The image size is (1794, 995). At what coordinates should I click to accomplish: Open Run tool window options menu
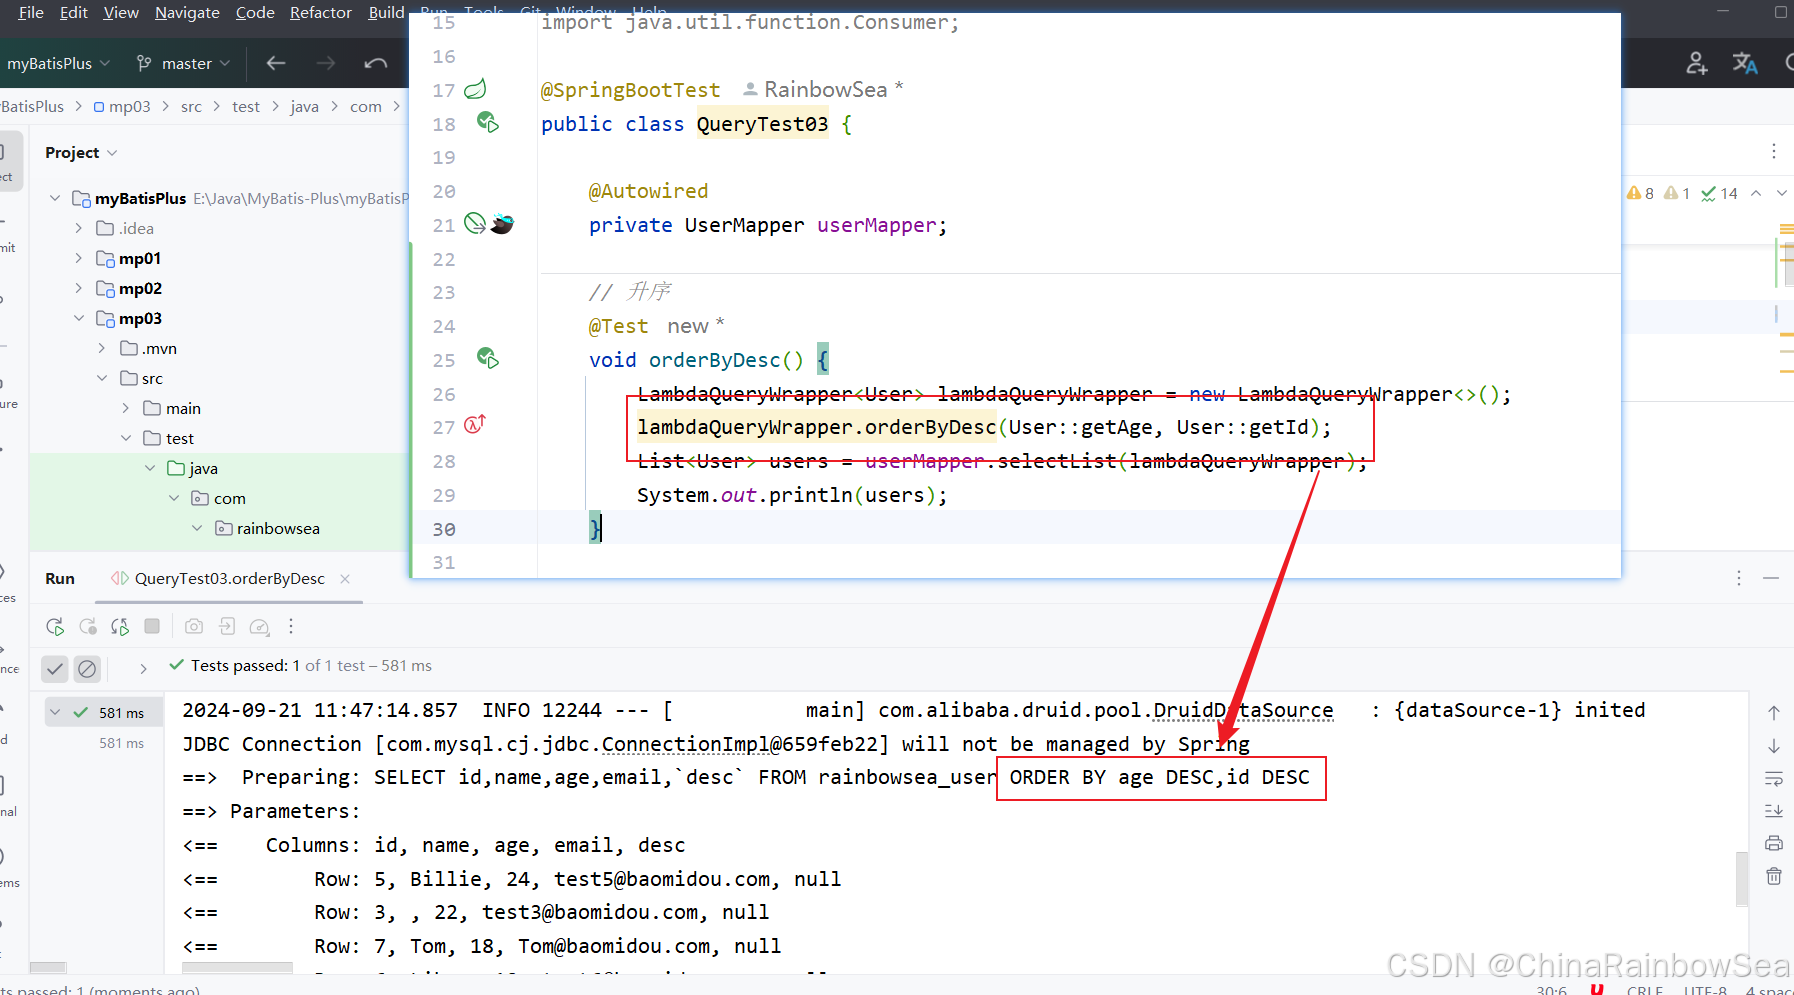point(1739,578)
